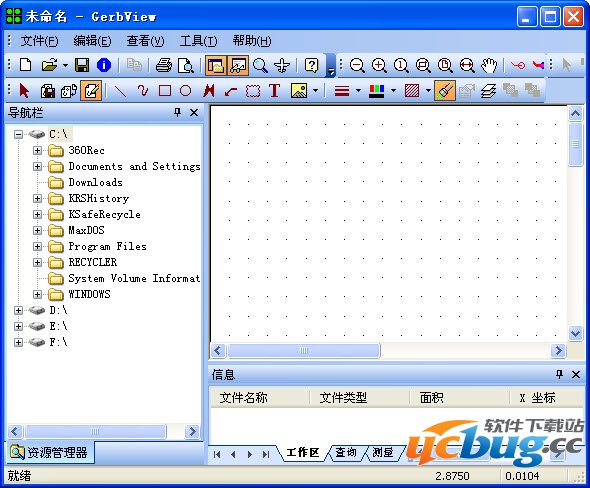Open print preview icon
The height and width of the screenshot is (488, 590).
point(186,65)
